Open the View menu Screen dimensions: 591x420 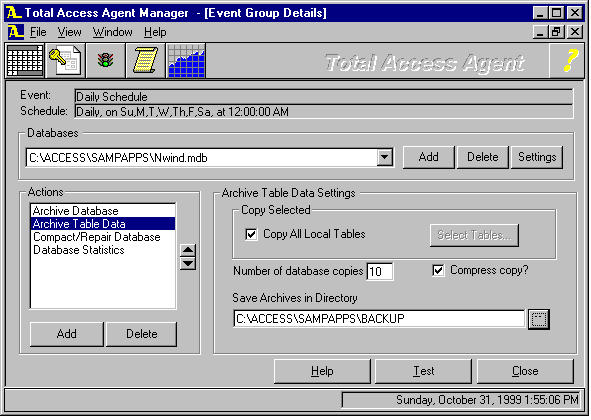(x=69, y=32)
